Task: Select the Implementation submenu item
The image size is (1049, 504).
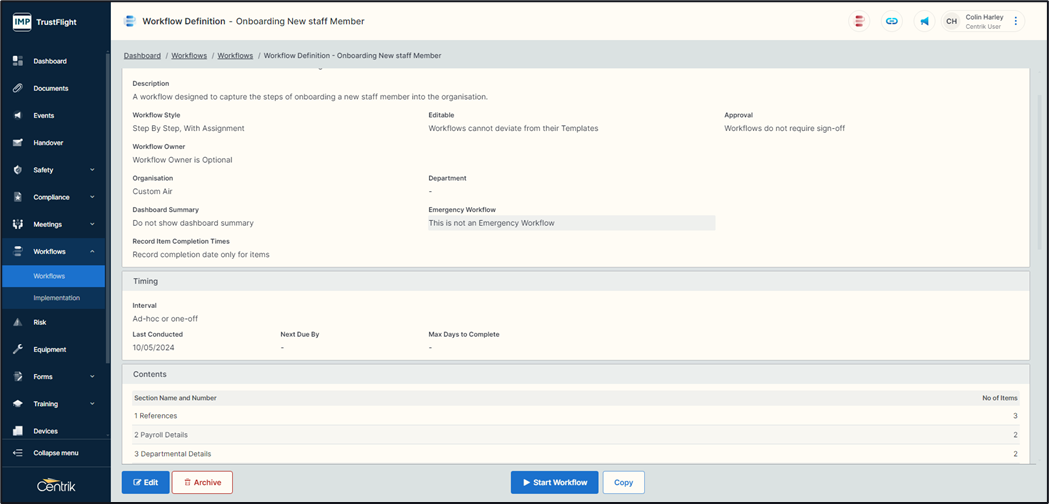Action: (x=56, y=298)
